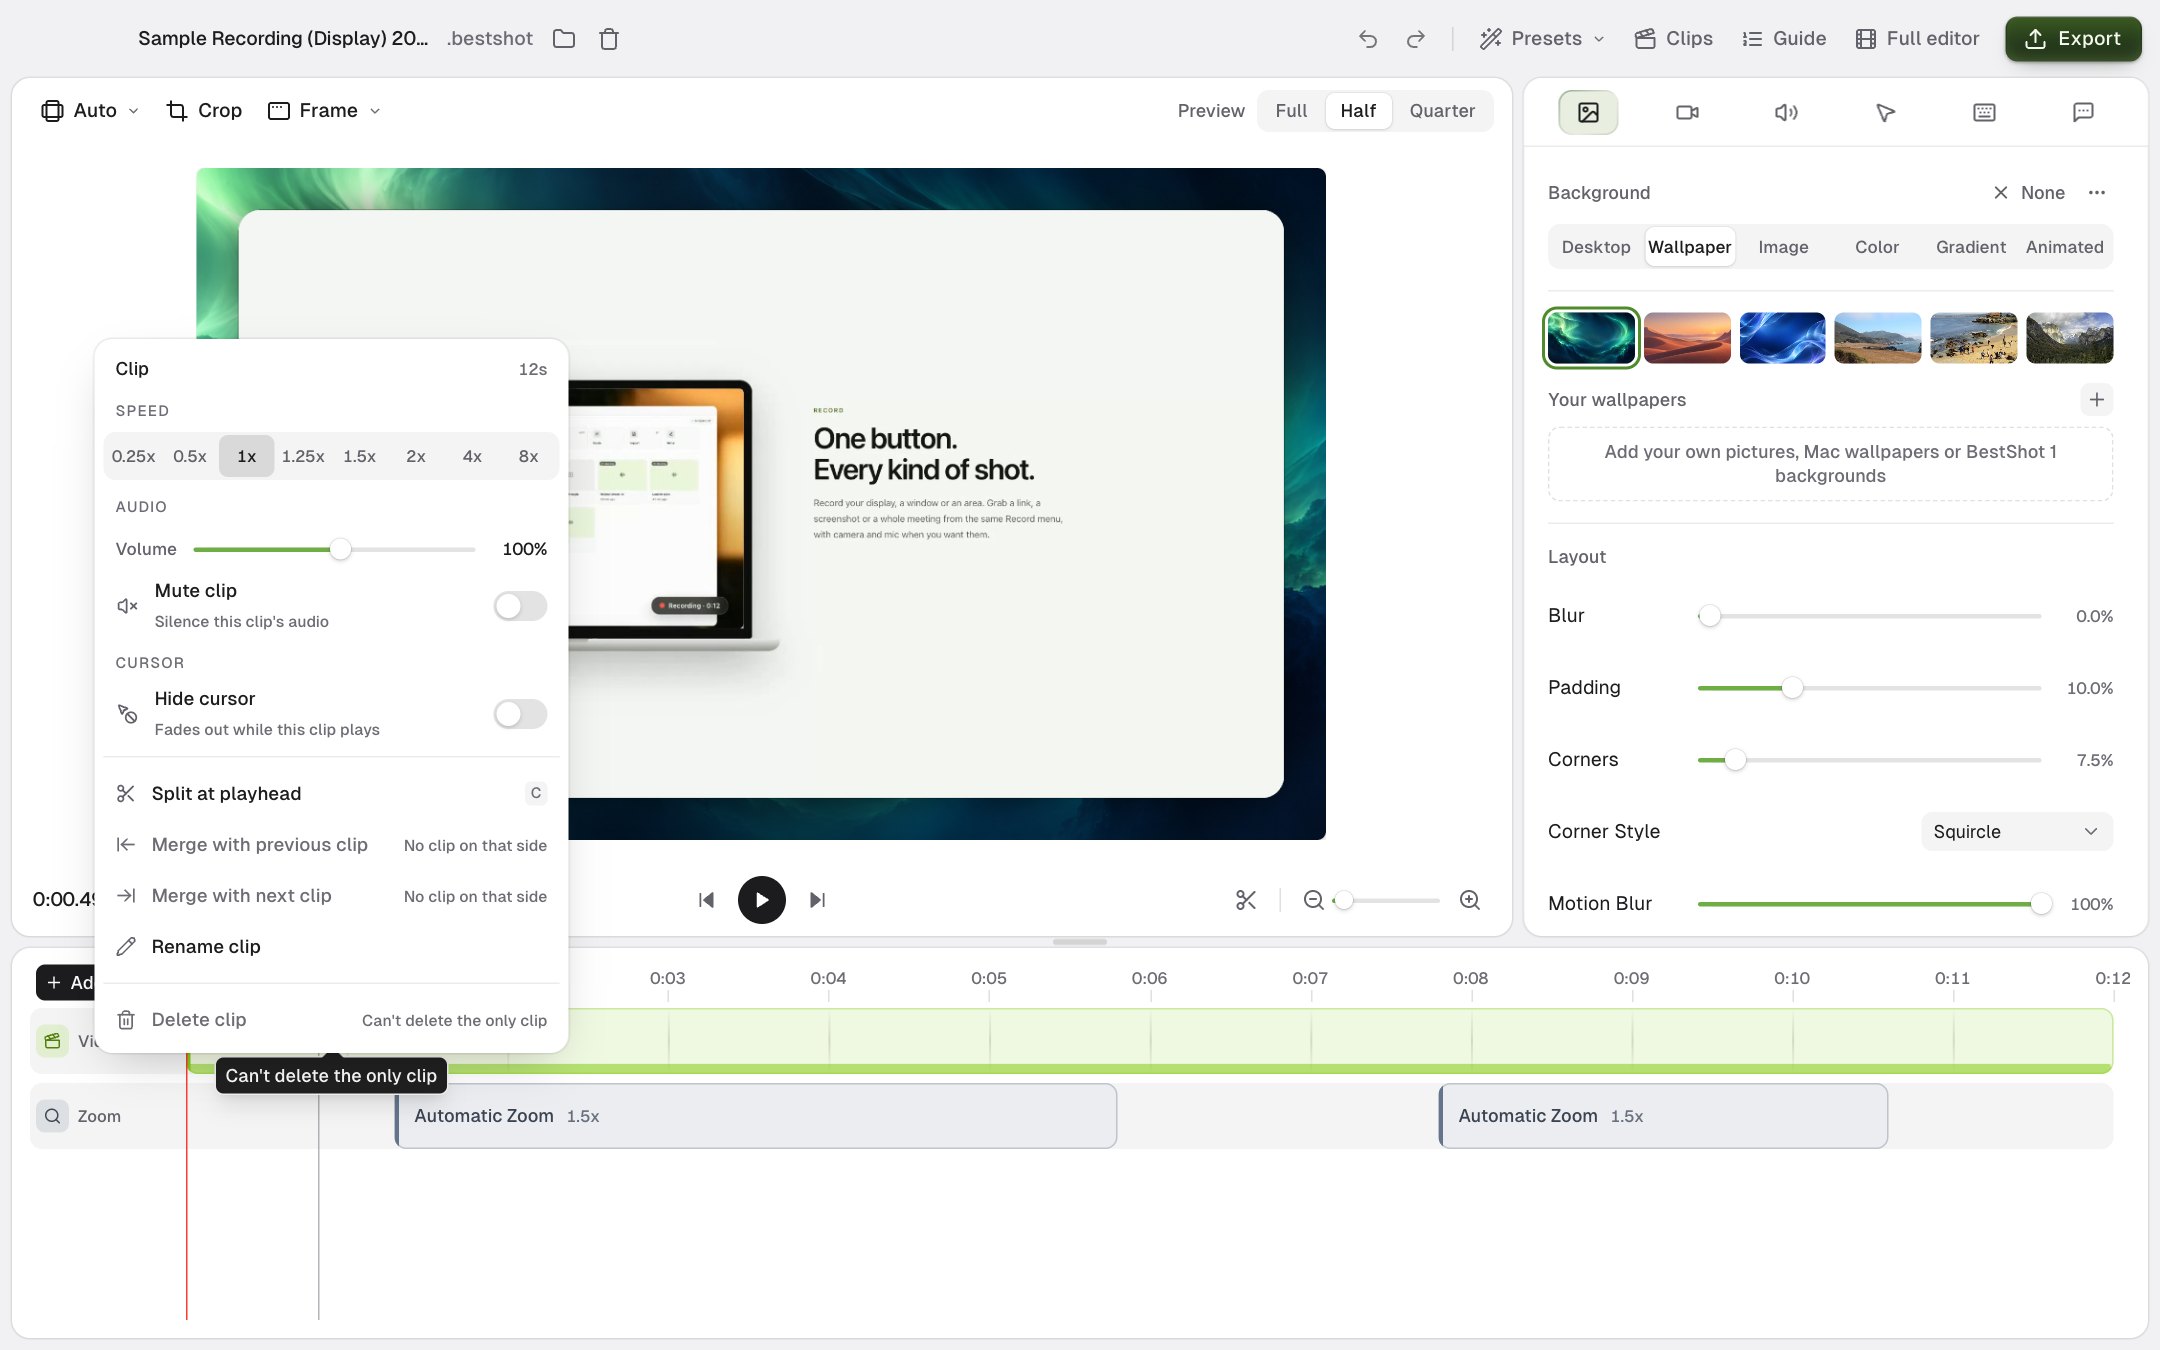2160x1350 pixels.
Task: Set preview quality to Full
Action: click(1291, 111)
